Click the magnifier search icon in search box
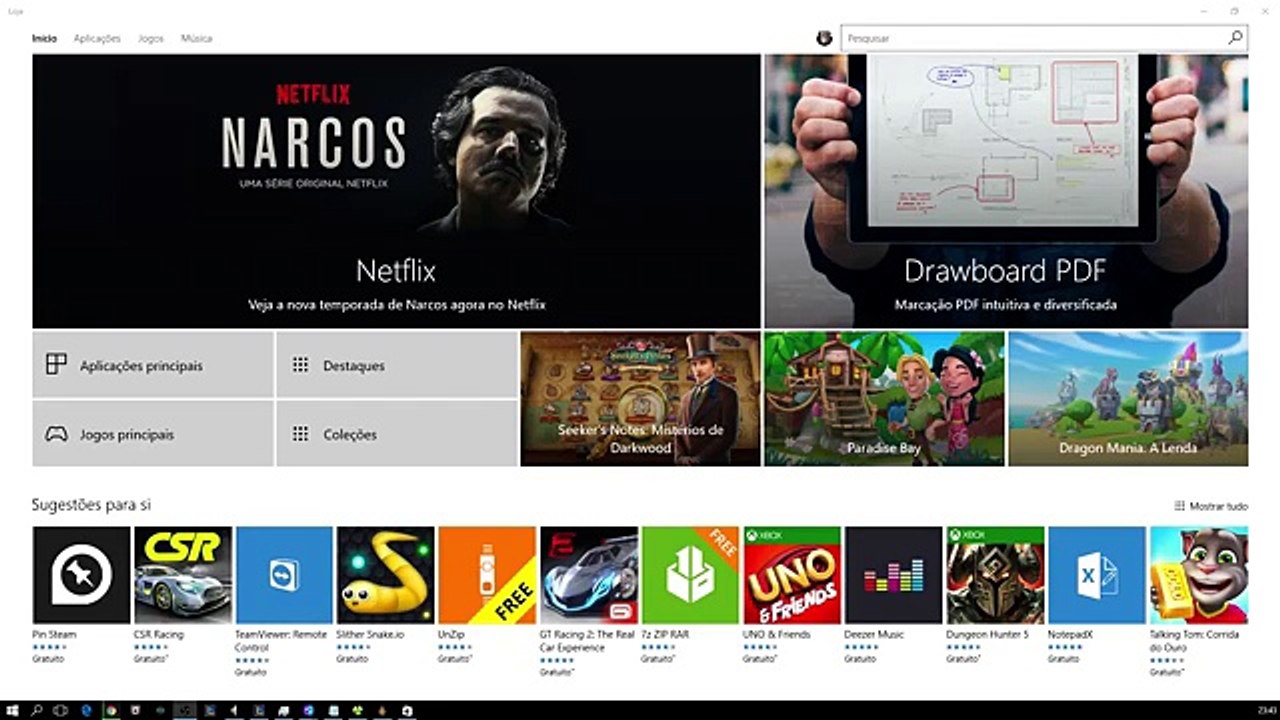 click(x=1236, y=38)
